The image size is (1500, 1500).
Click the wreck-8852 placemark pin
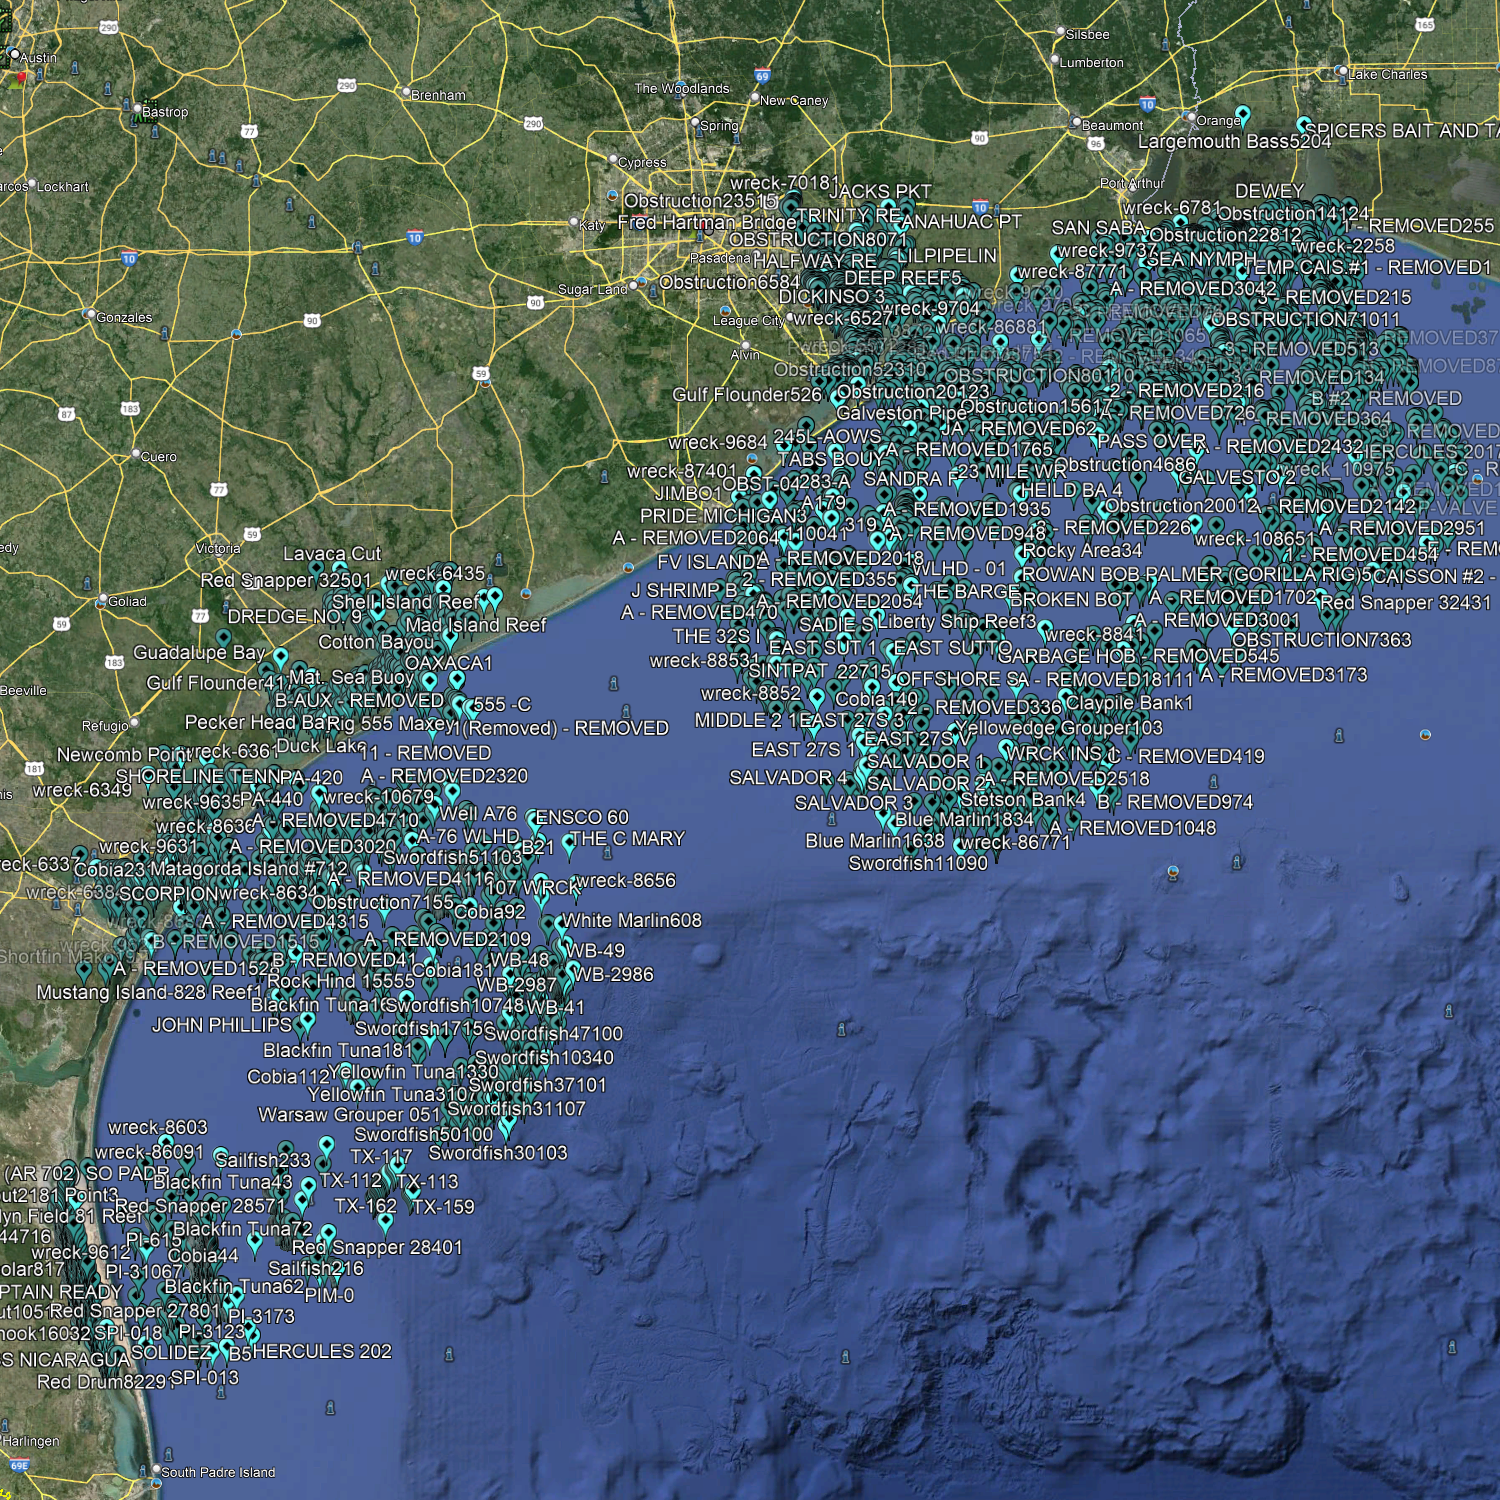point(816,697)
